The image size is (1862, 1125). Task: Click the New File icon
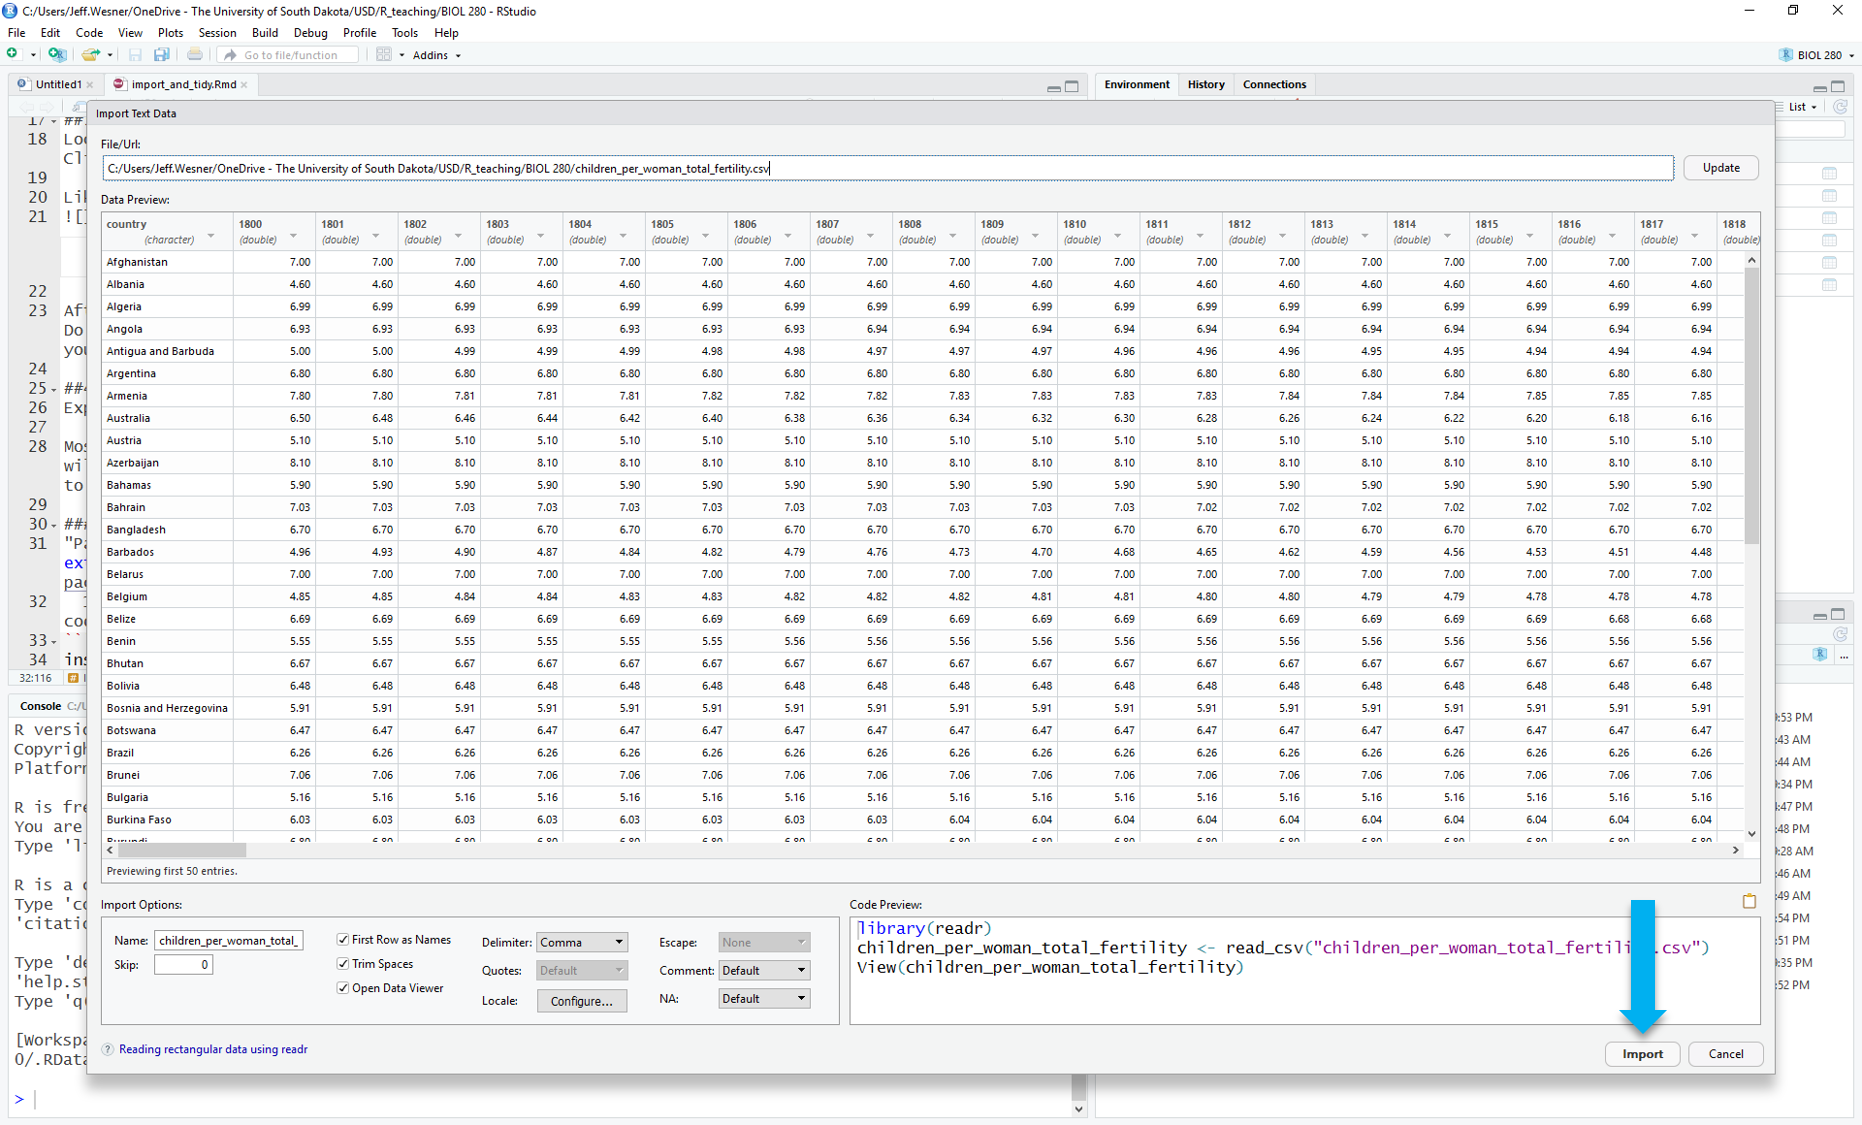click(x=13, y=55)
